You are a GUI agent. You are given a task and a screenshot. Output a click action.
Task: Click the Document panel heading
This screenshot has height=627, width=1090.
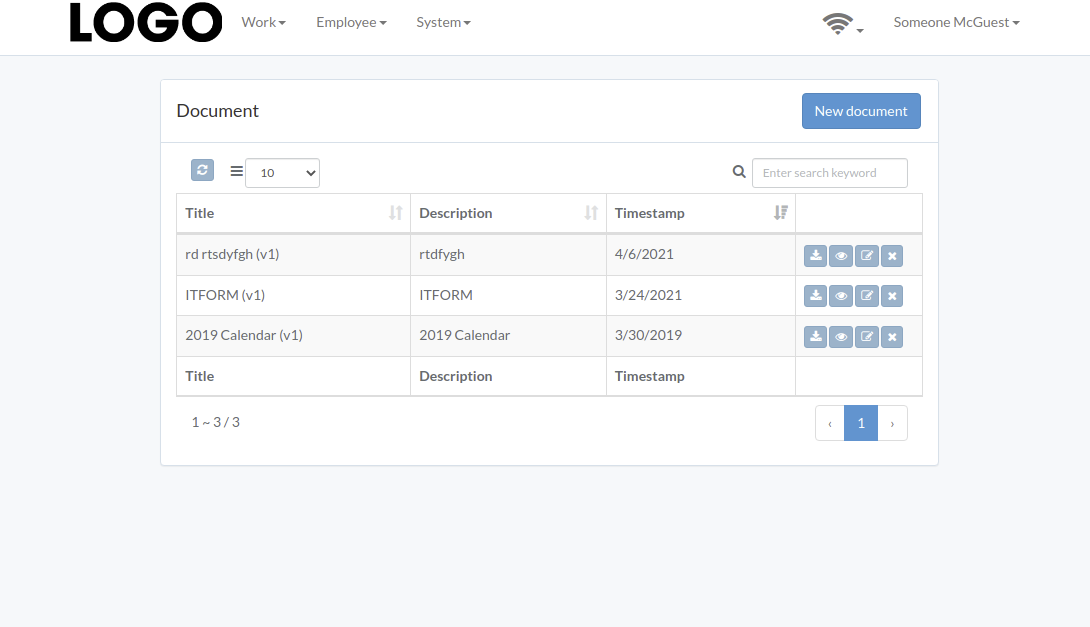coord(218,111)
